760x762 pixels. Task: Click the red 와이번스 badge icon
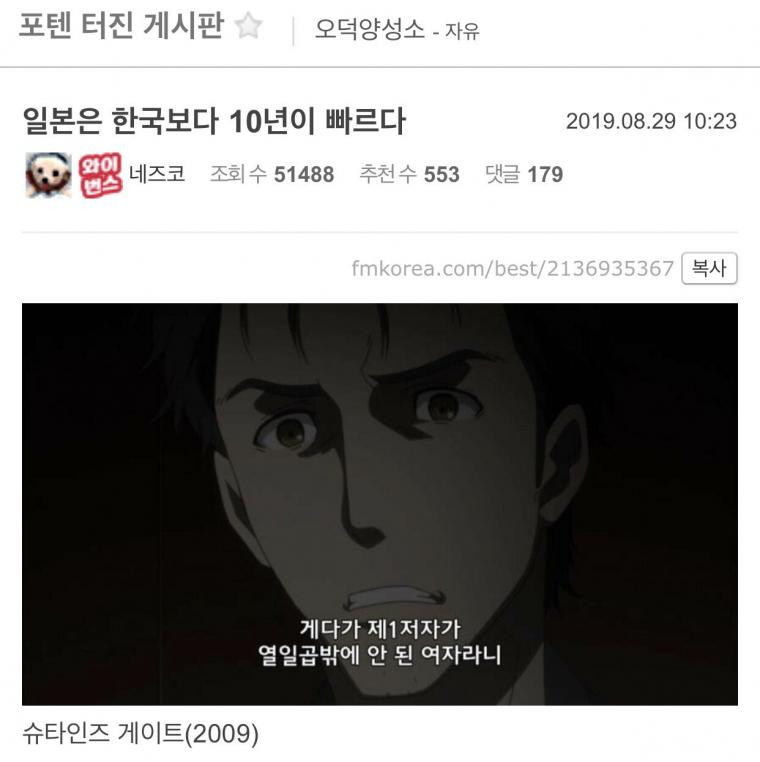(100, 175)
